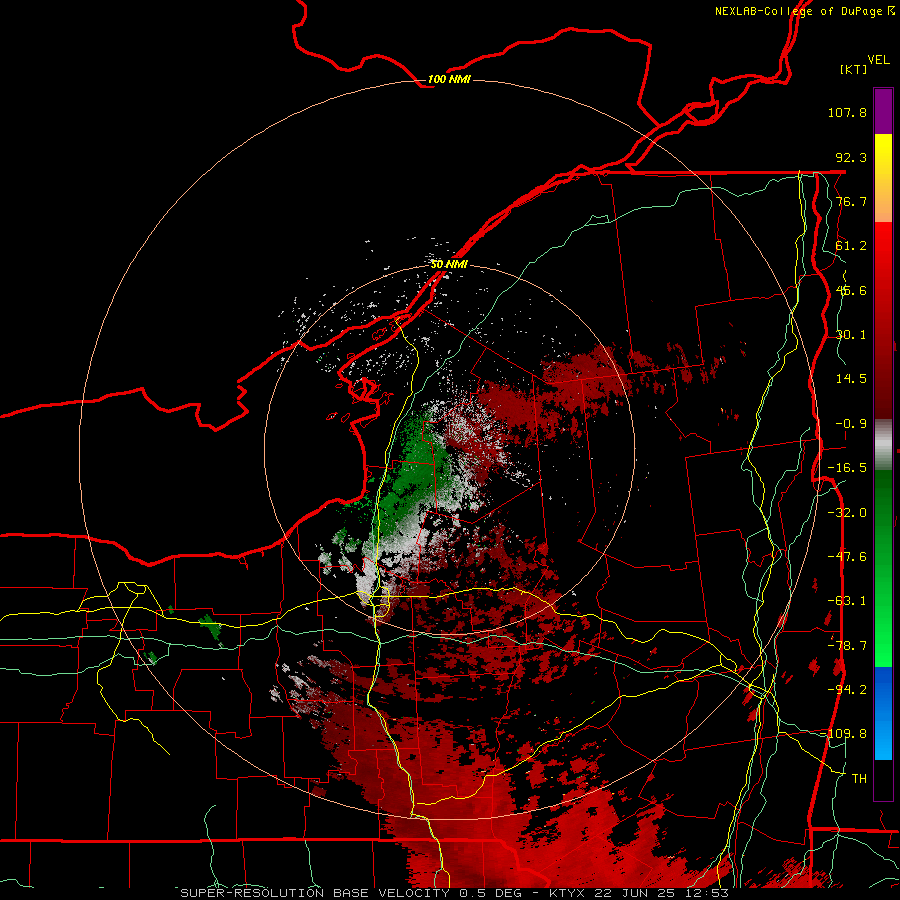Click the 107.8 velocity scale value
Viewport: 900px width, 900px height.
click(847, 112)
